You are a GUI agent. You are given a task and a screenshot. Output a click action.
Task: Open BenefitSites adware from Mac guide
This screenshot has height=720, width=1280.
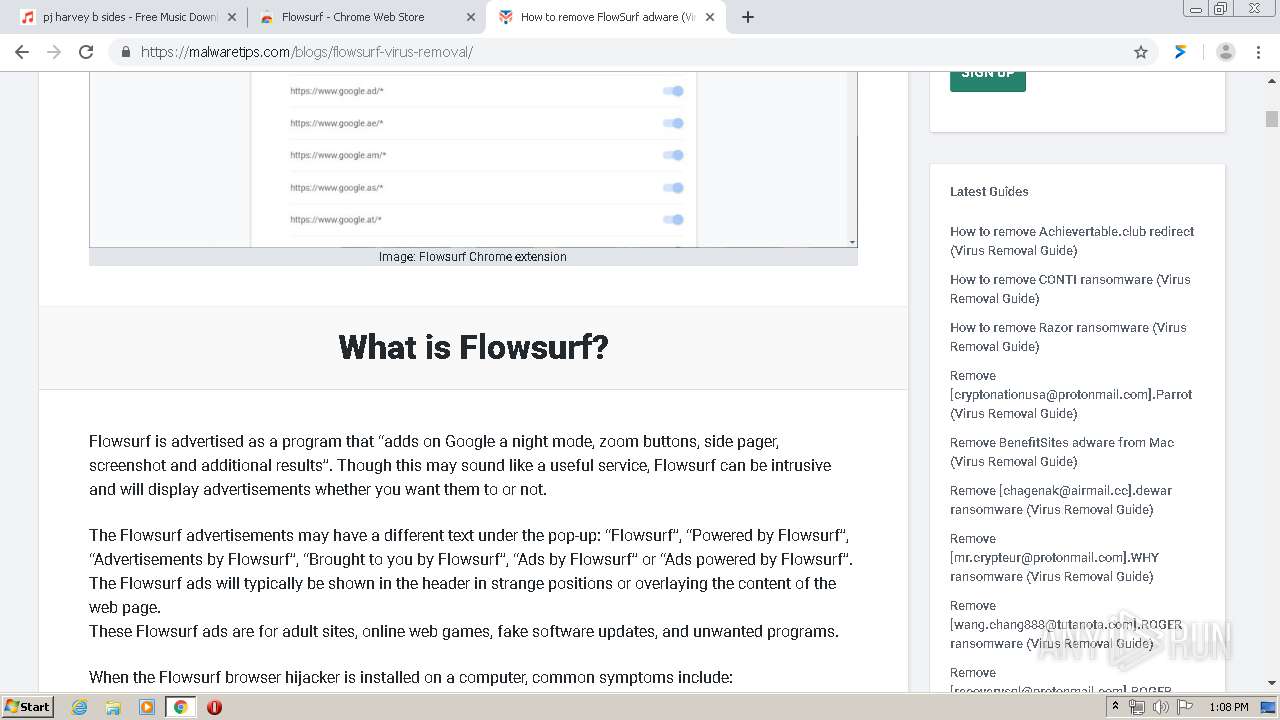click(1062, 452)
